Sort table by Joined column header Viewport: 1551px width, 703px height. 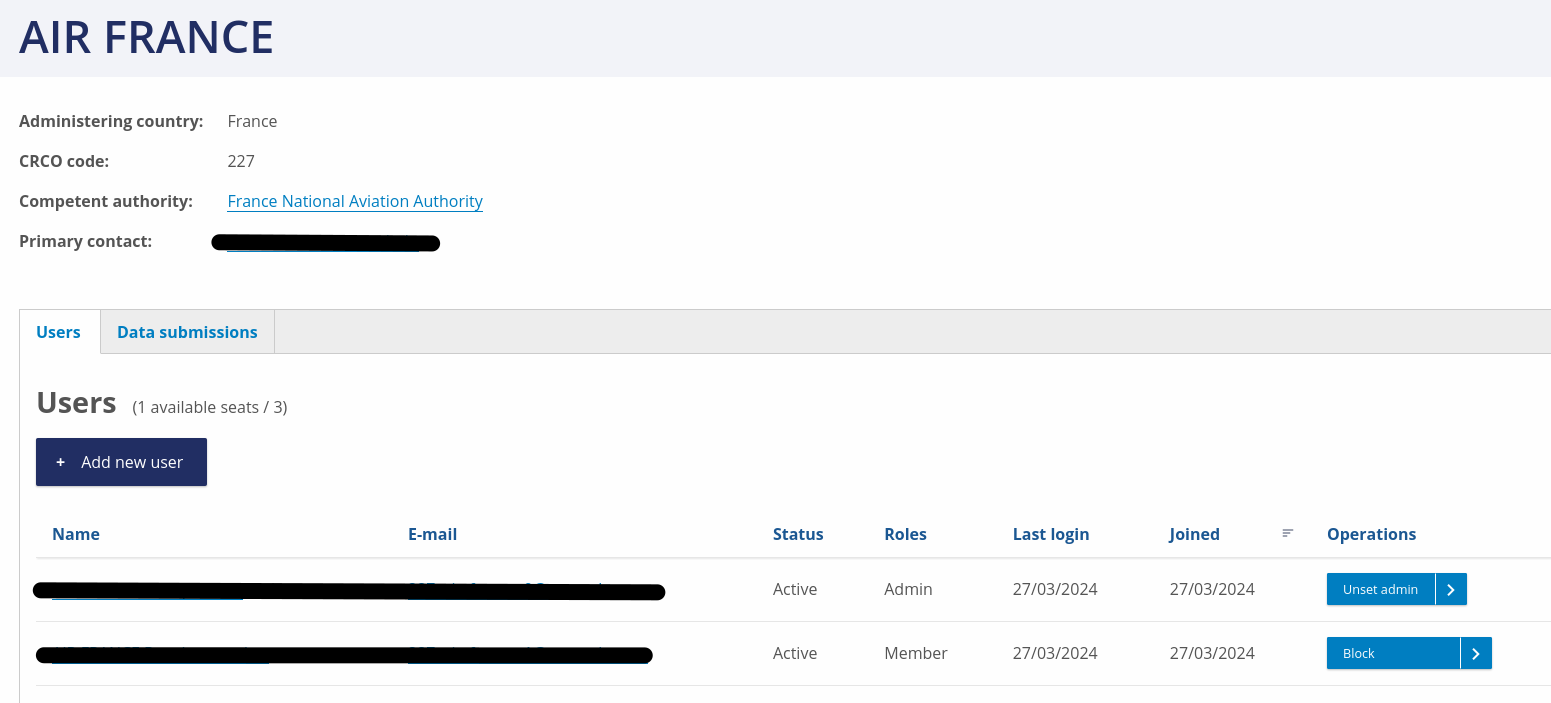1194,534
